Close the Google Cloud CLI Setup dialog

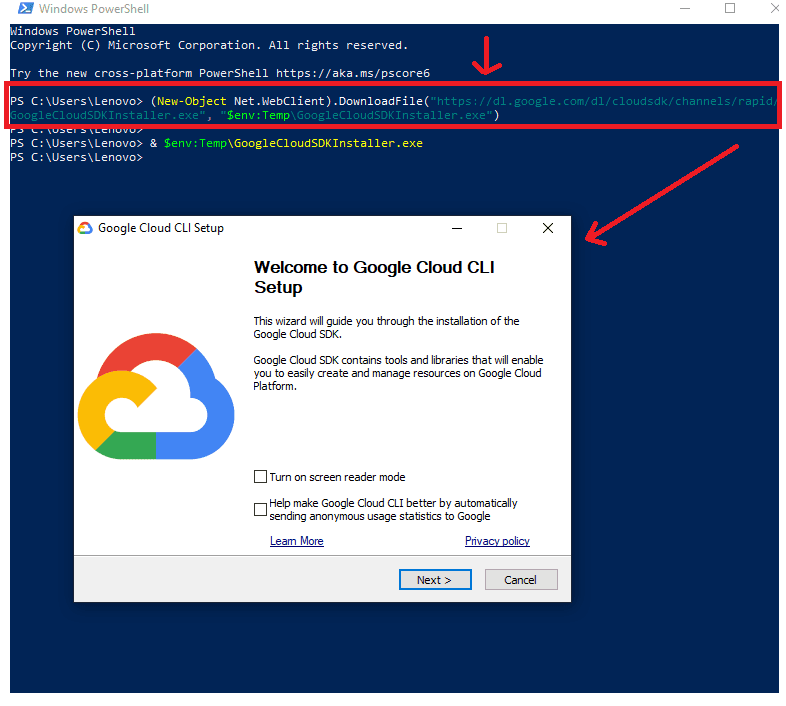coord(547,228)
